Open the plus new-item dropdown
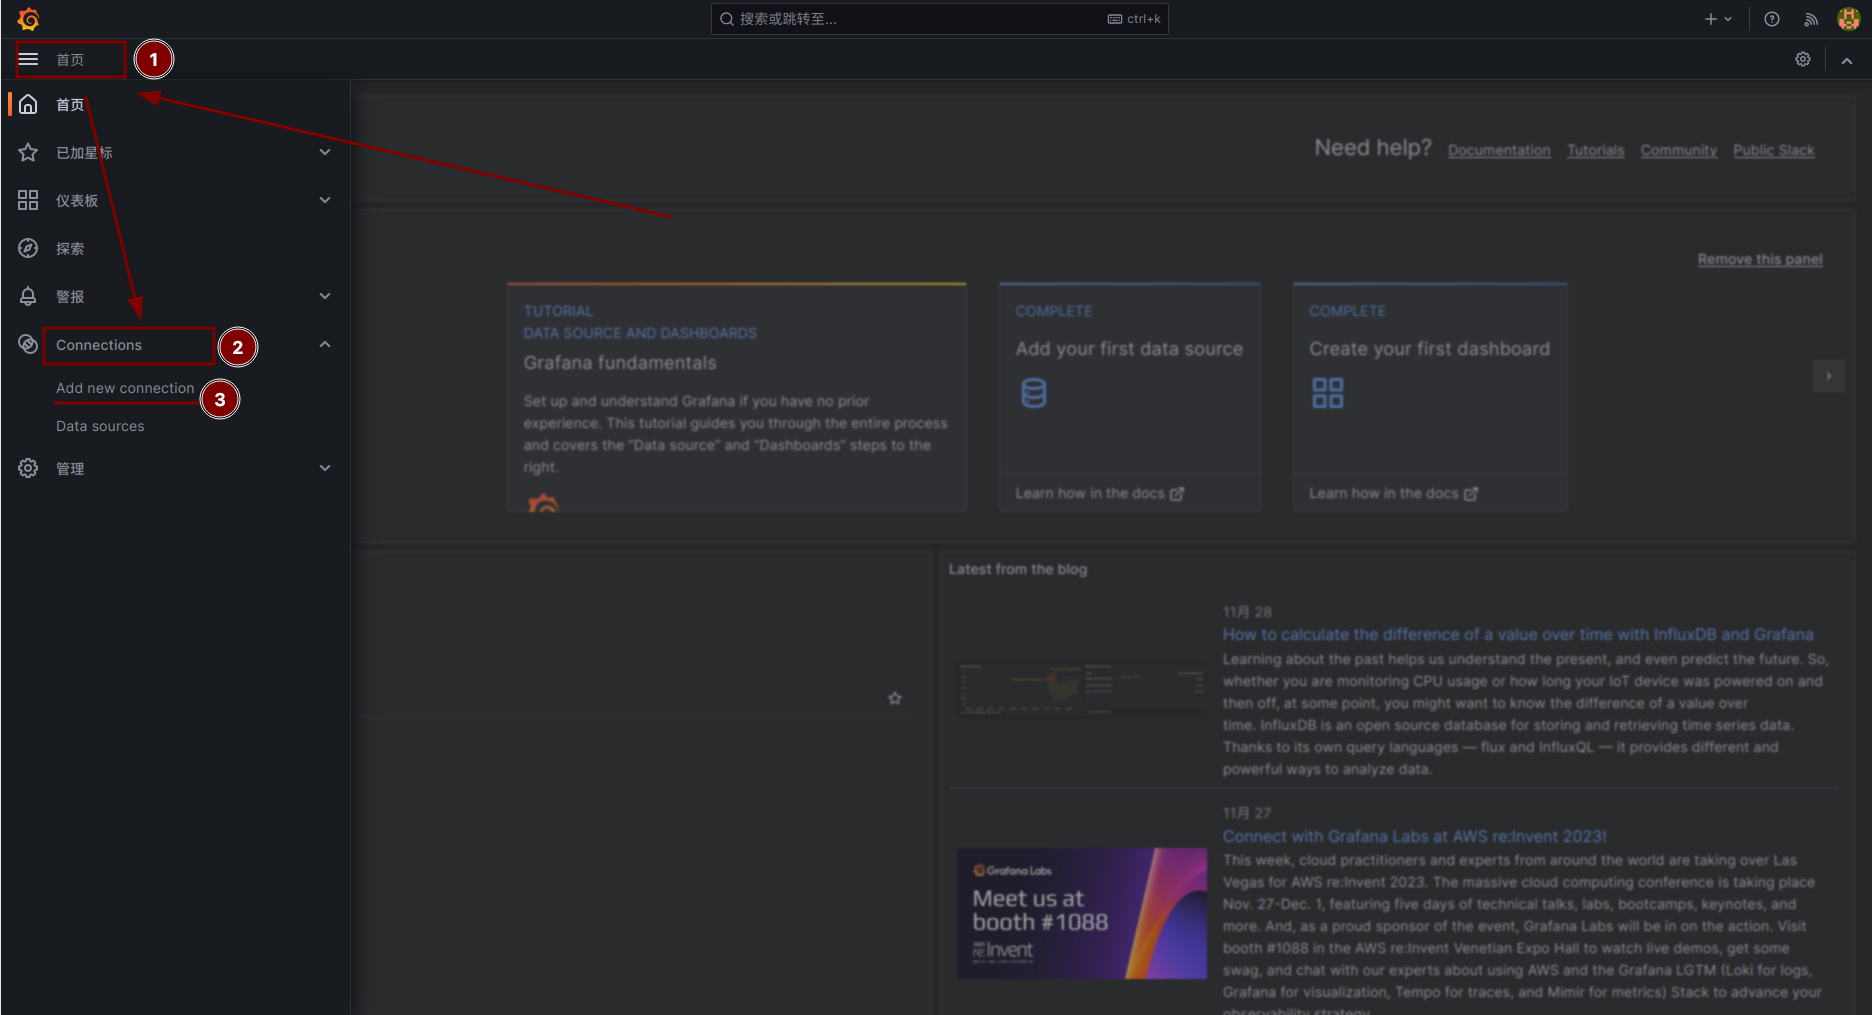Image resolution: width=1872 pixels, height=1015 pixels. 1717,19
